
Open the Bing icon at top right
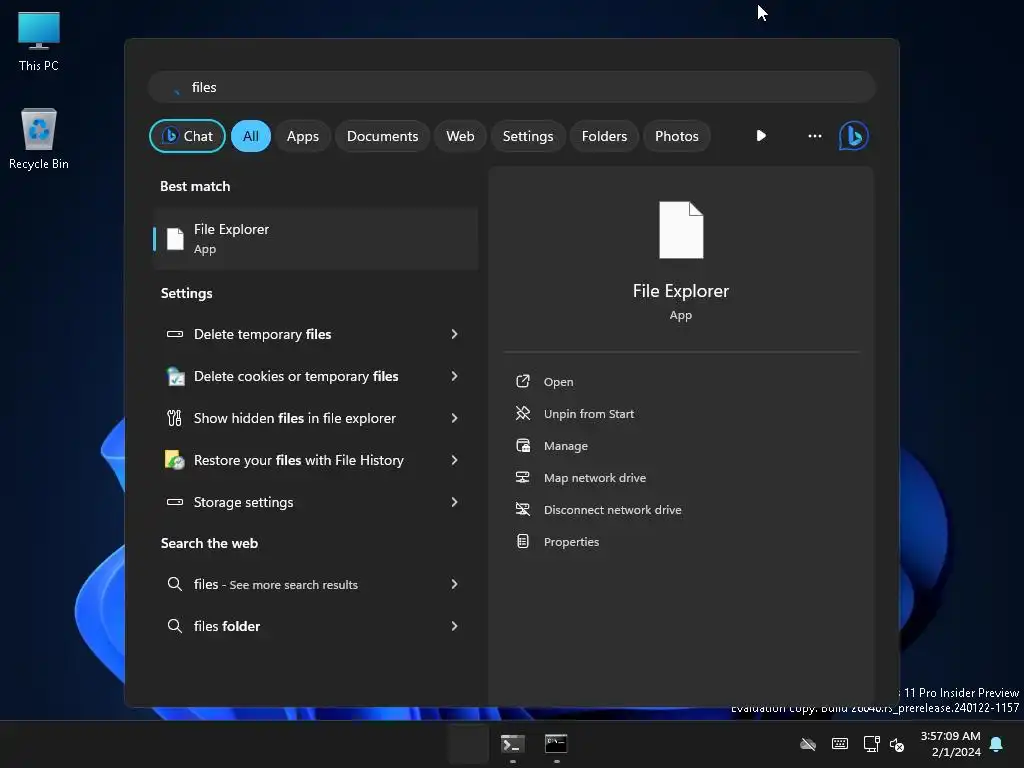pyautogui.click(x=853, y=136)
